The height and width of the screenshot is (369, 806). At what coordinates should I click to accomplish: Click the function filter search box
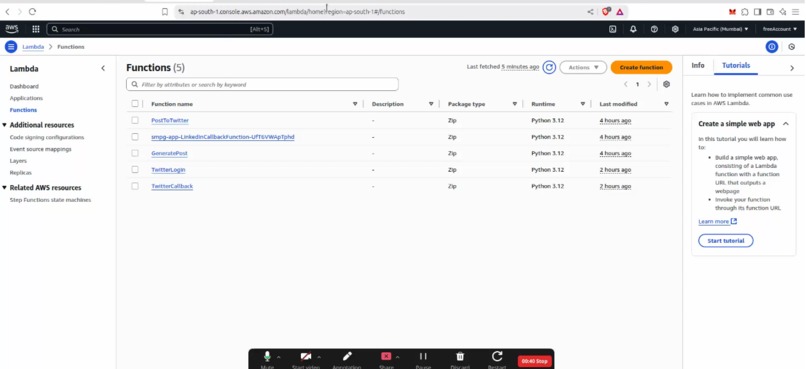[262, 84]
